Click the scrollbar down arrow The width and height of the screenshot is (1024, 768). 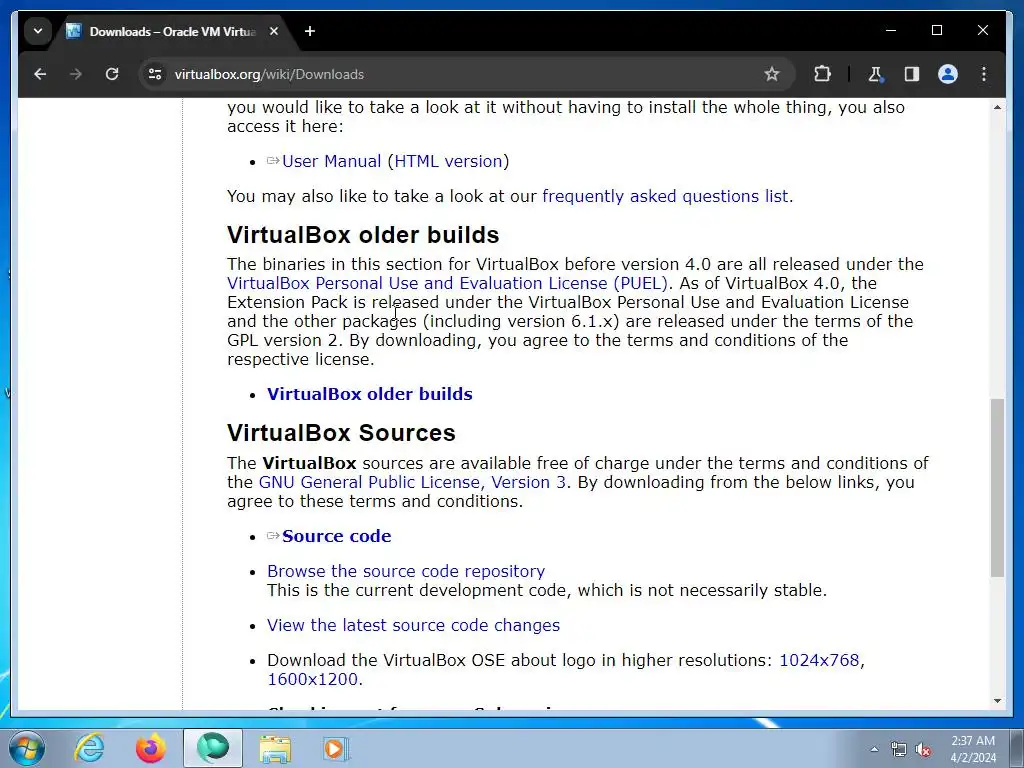997,701
